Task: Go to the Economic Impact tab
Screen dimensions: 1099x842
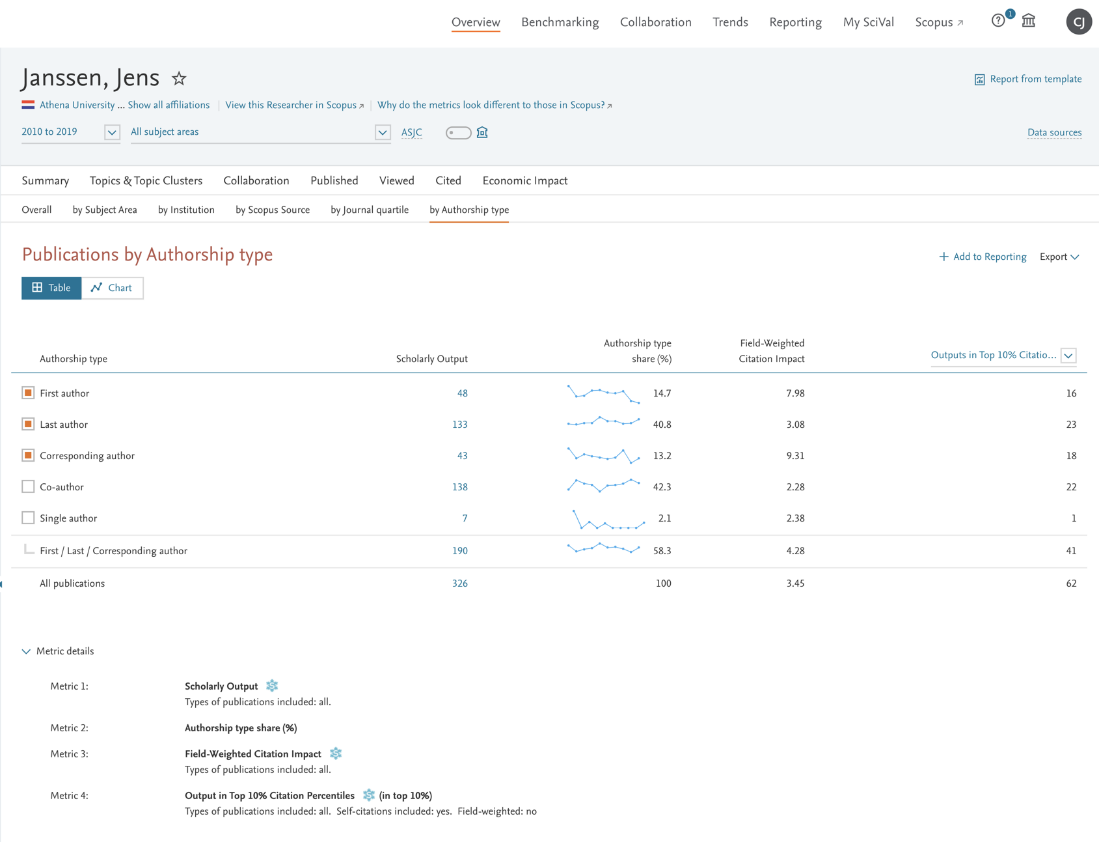Action: point(525,180)
